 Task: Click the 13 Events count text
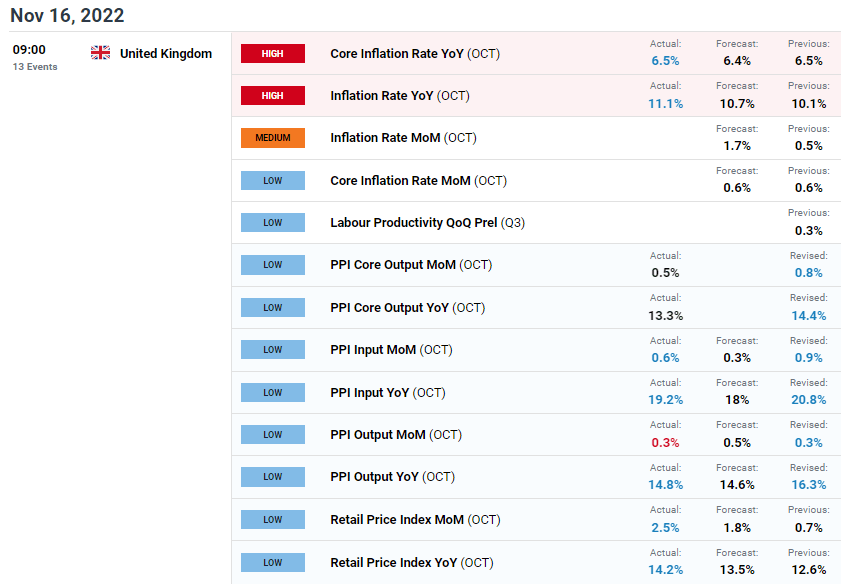point(35,66)
